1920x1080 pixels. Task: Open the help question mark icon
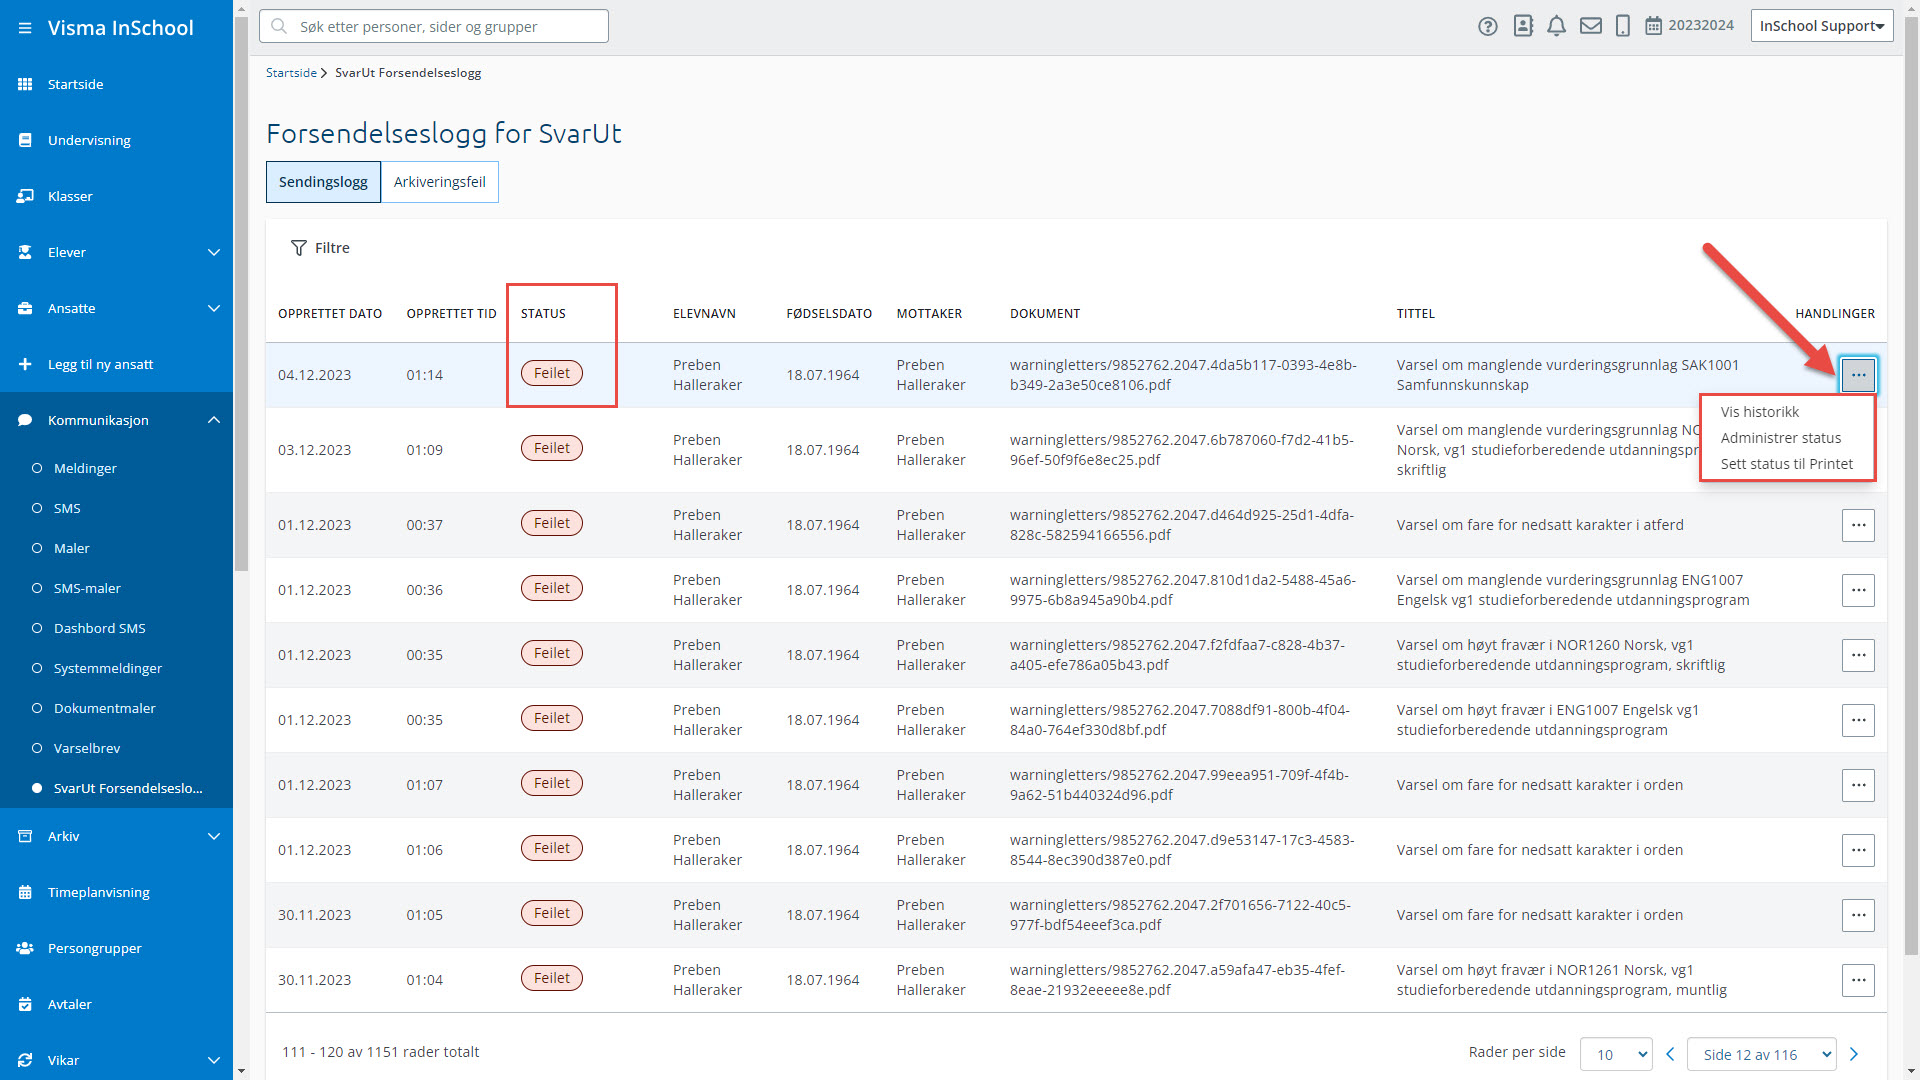1488,26
